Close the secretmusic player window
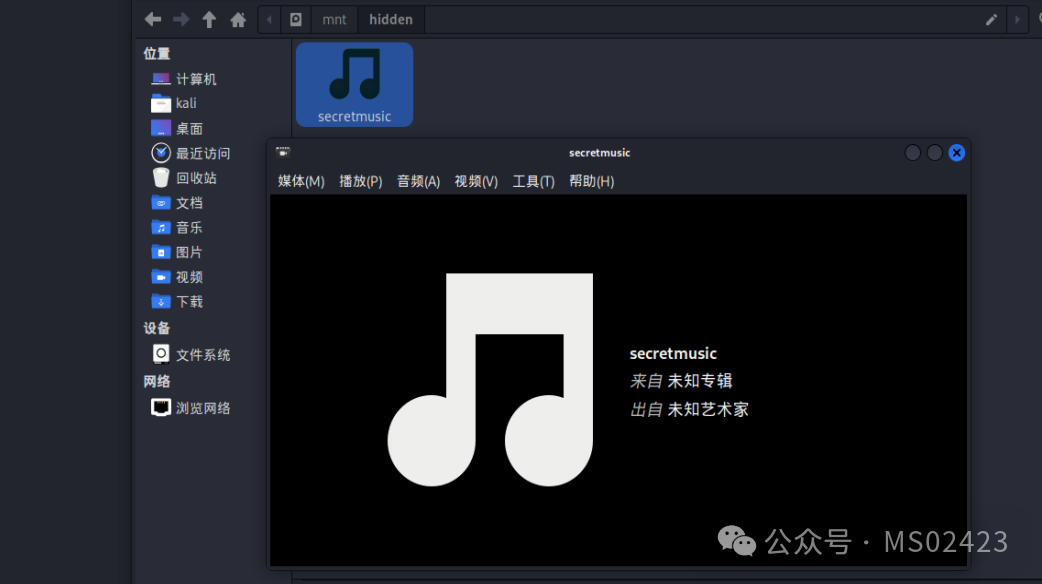Viewport: 1042px width, 584px height. (956, 153)
